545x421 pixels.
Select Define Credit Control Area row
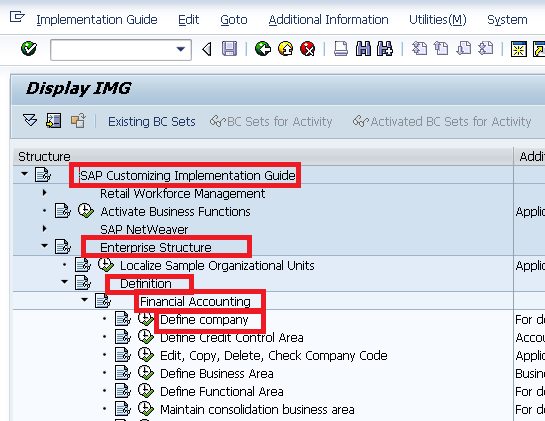click(231, 338)
